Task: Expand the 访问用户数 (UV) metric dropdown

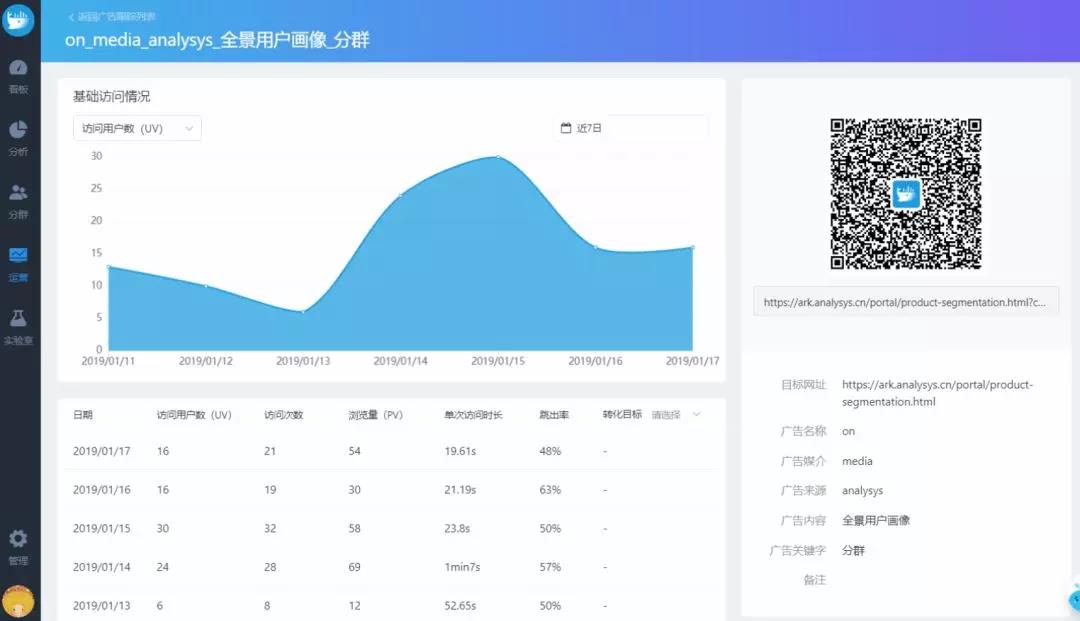Action: click(x=137, y=128)
